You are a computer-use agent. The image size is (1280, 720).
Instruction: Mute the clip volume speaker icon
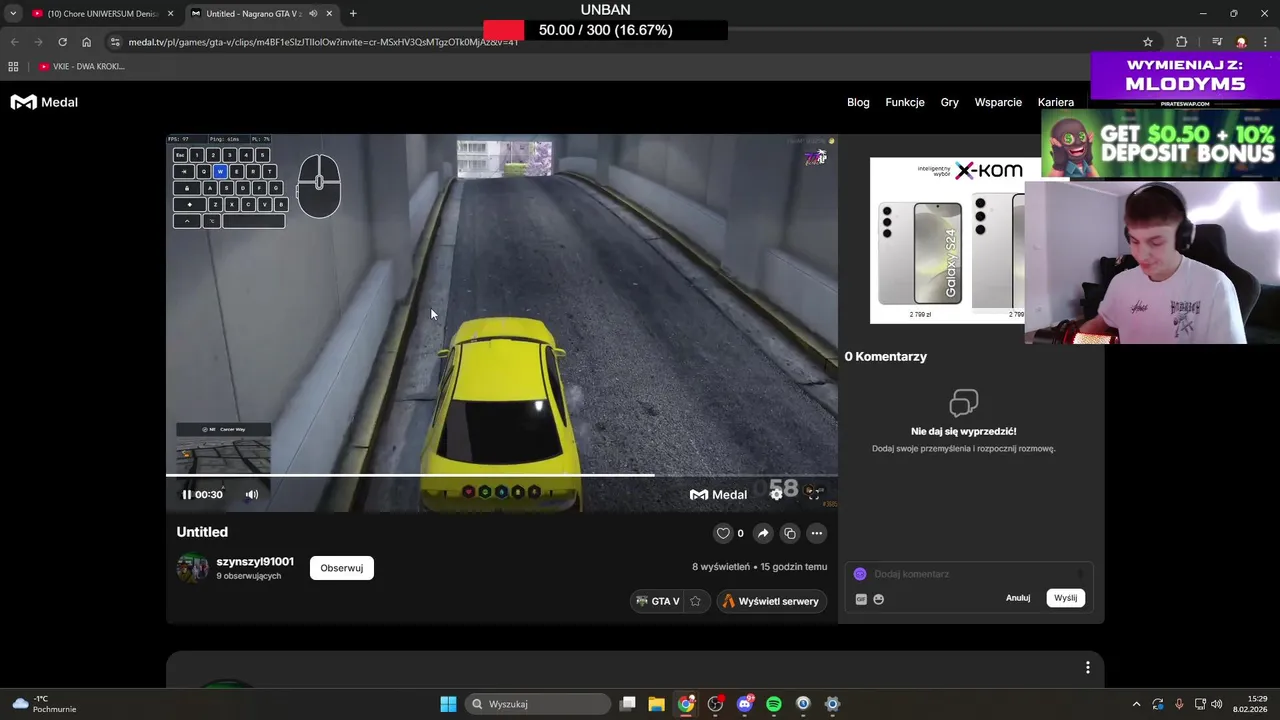tap(252, 494)
